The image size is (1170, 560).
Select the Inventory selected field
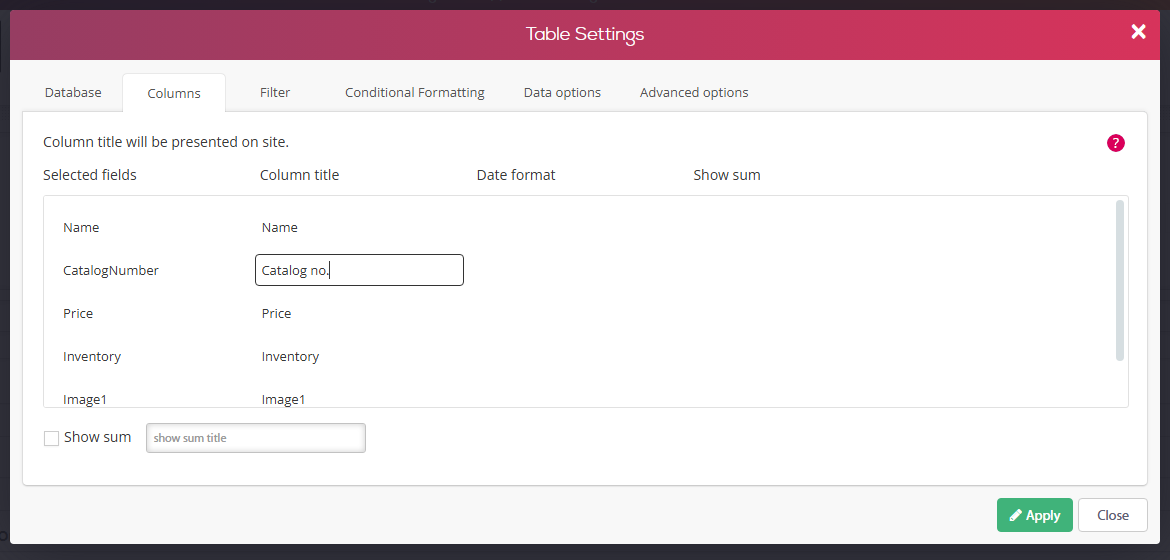pos(92,357)
